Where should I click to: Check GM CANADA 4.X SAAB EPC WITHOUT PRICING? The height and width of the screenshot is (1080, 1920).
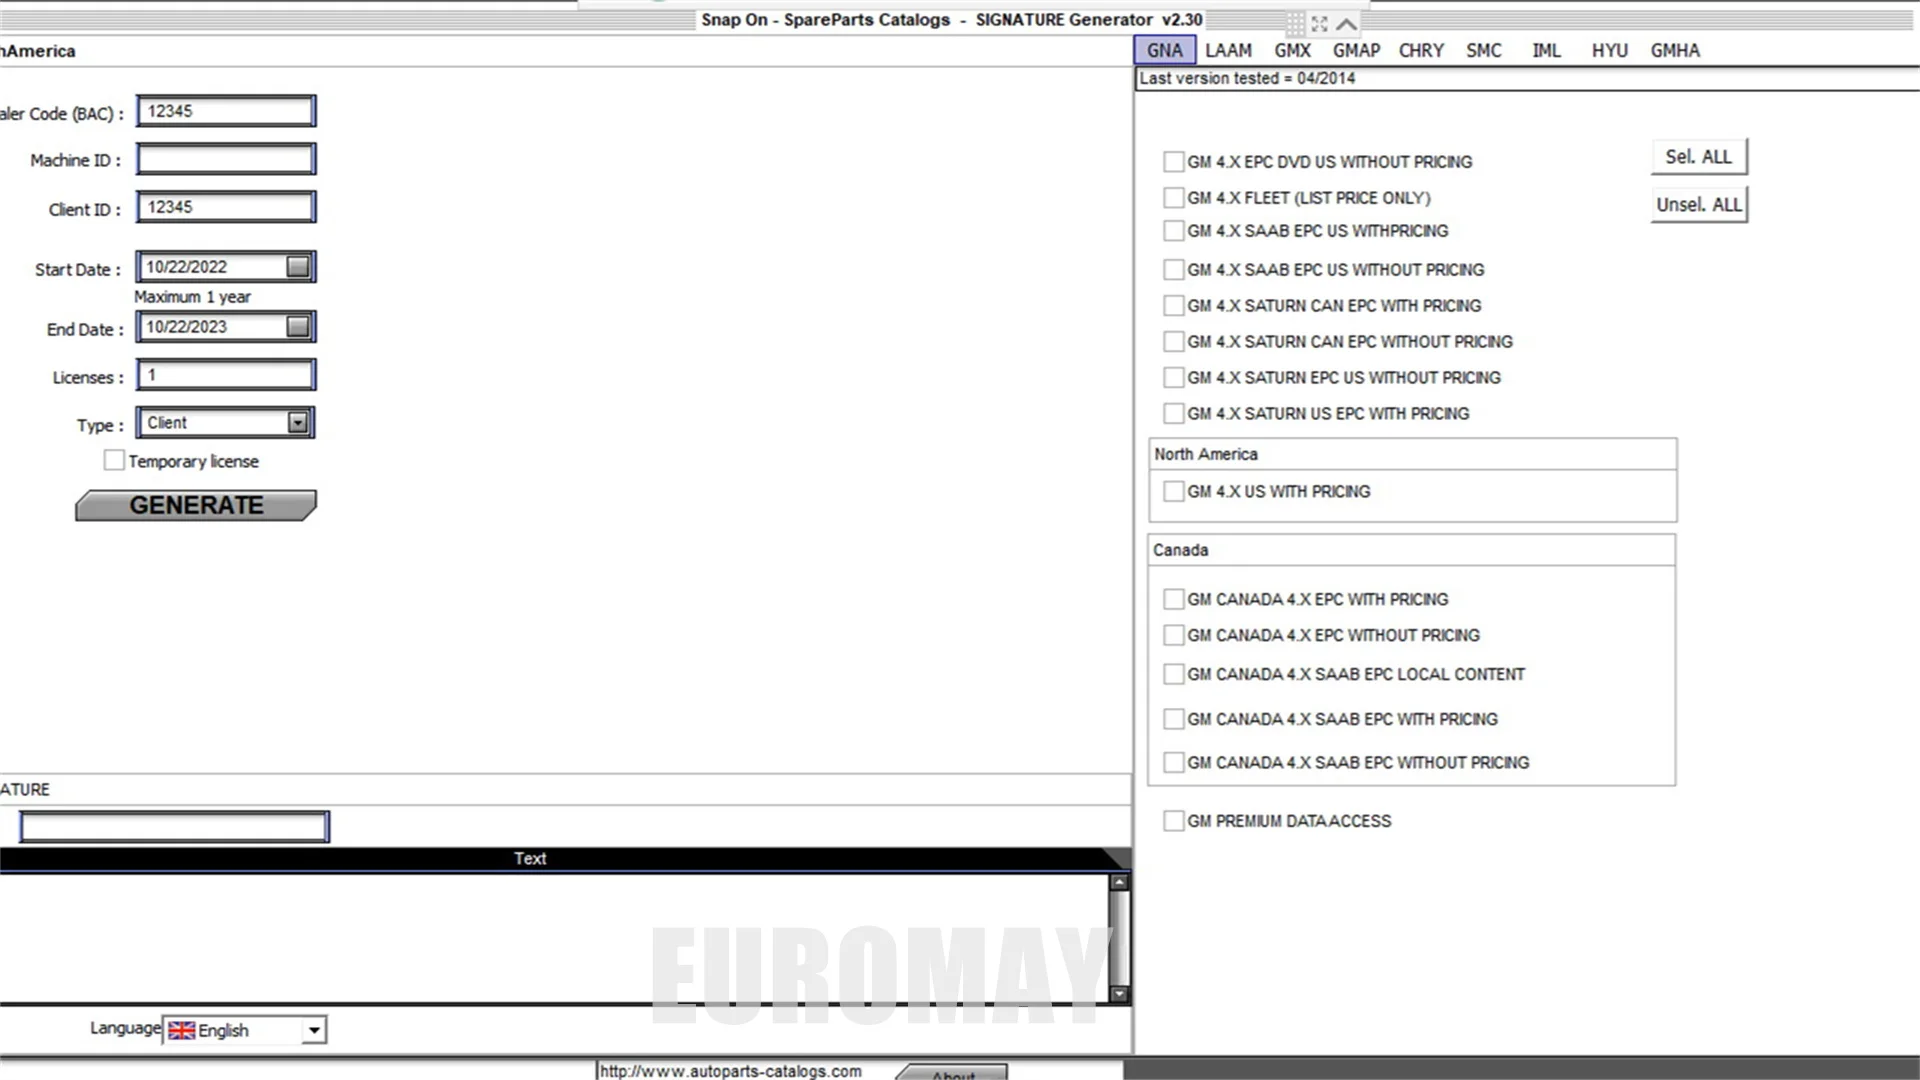coord(1174,763)
